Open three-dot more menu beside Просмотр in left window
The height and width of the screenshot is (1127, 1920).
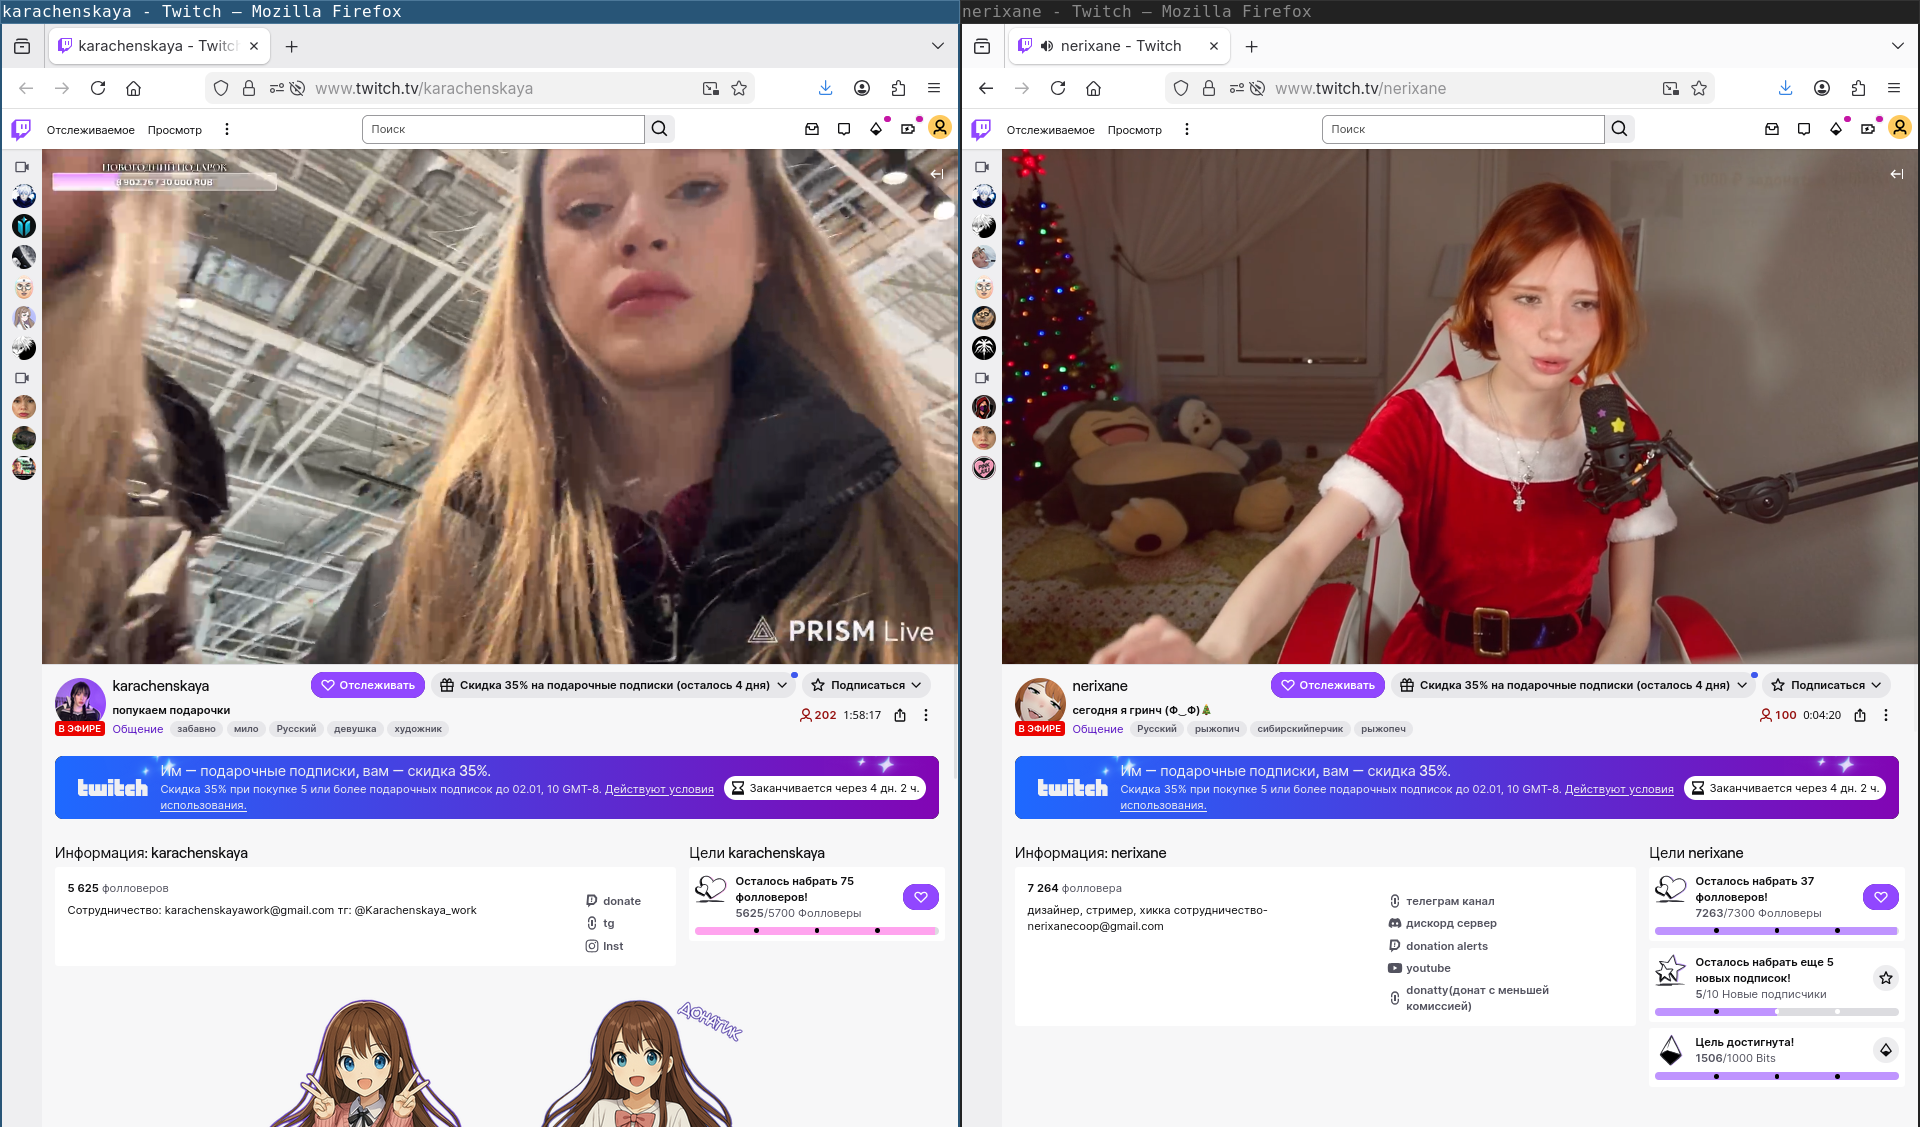point(227,129)
